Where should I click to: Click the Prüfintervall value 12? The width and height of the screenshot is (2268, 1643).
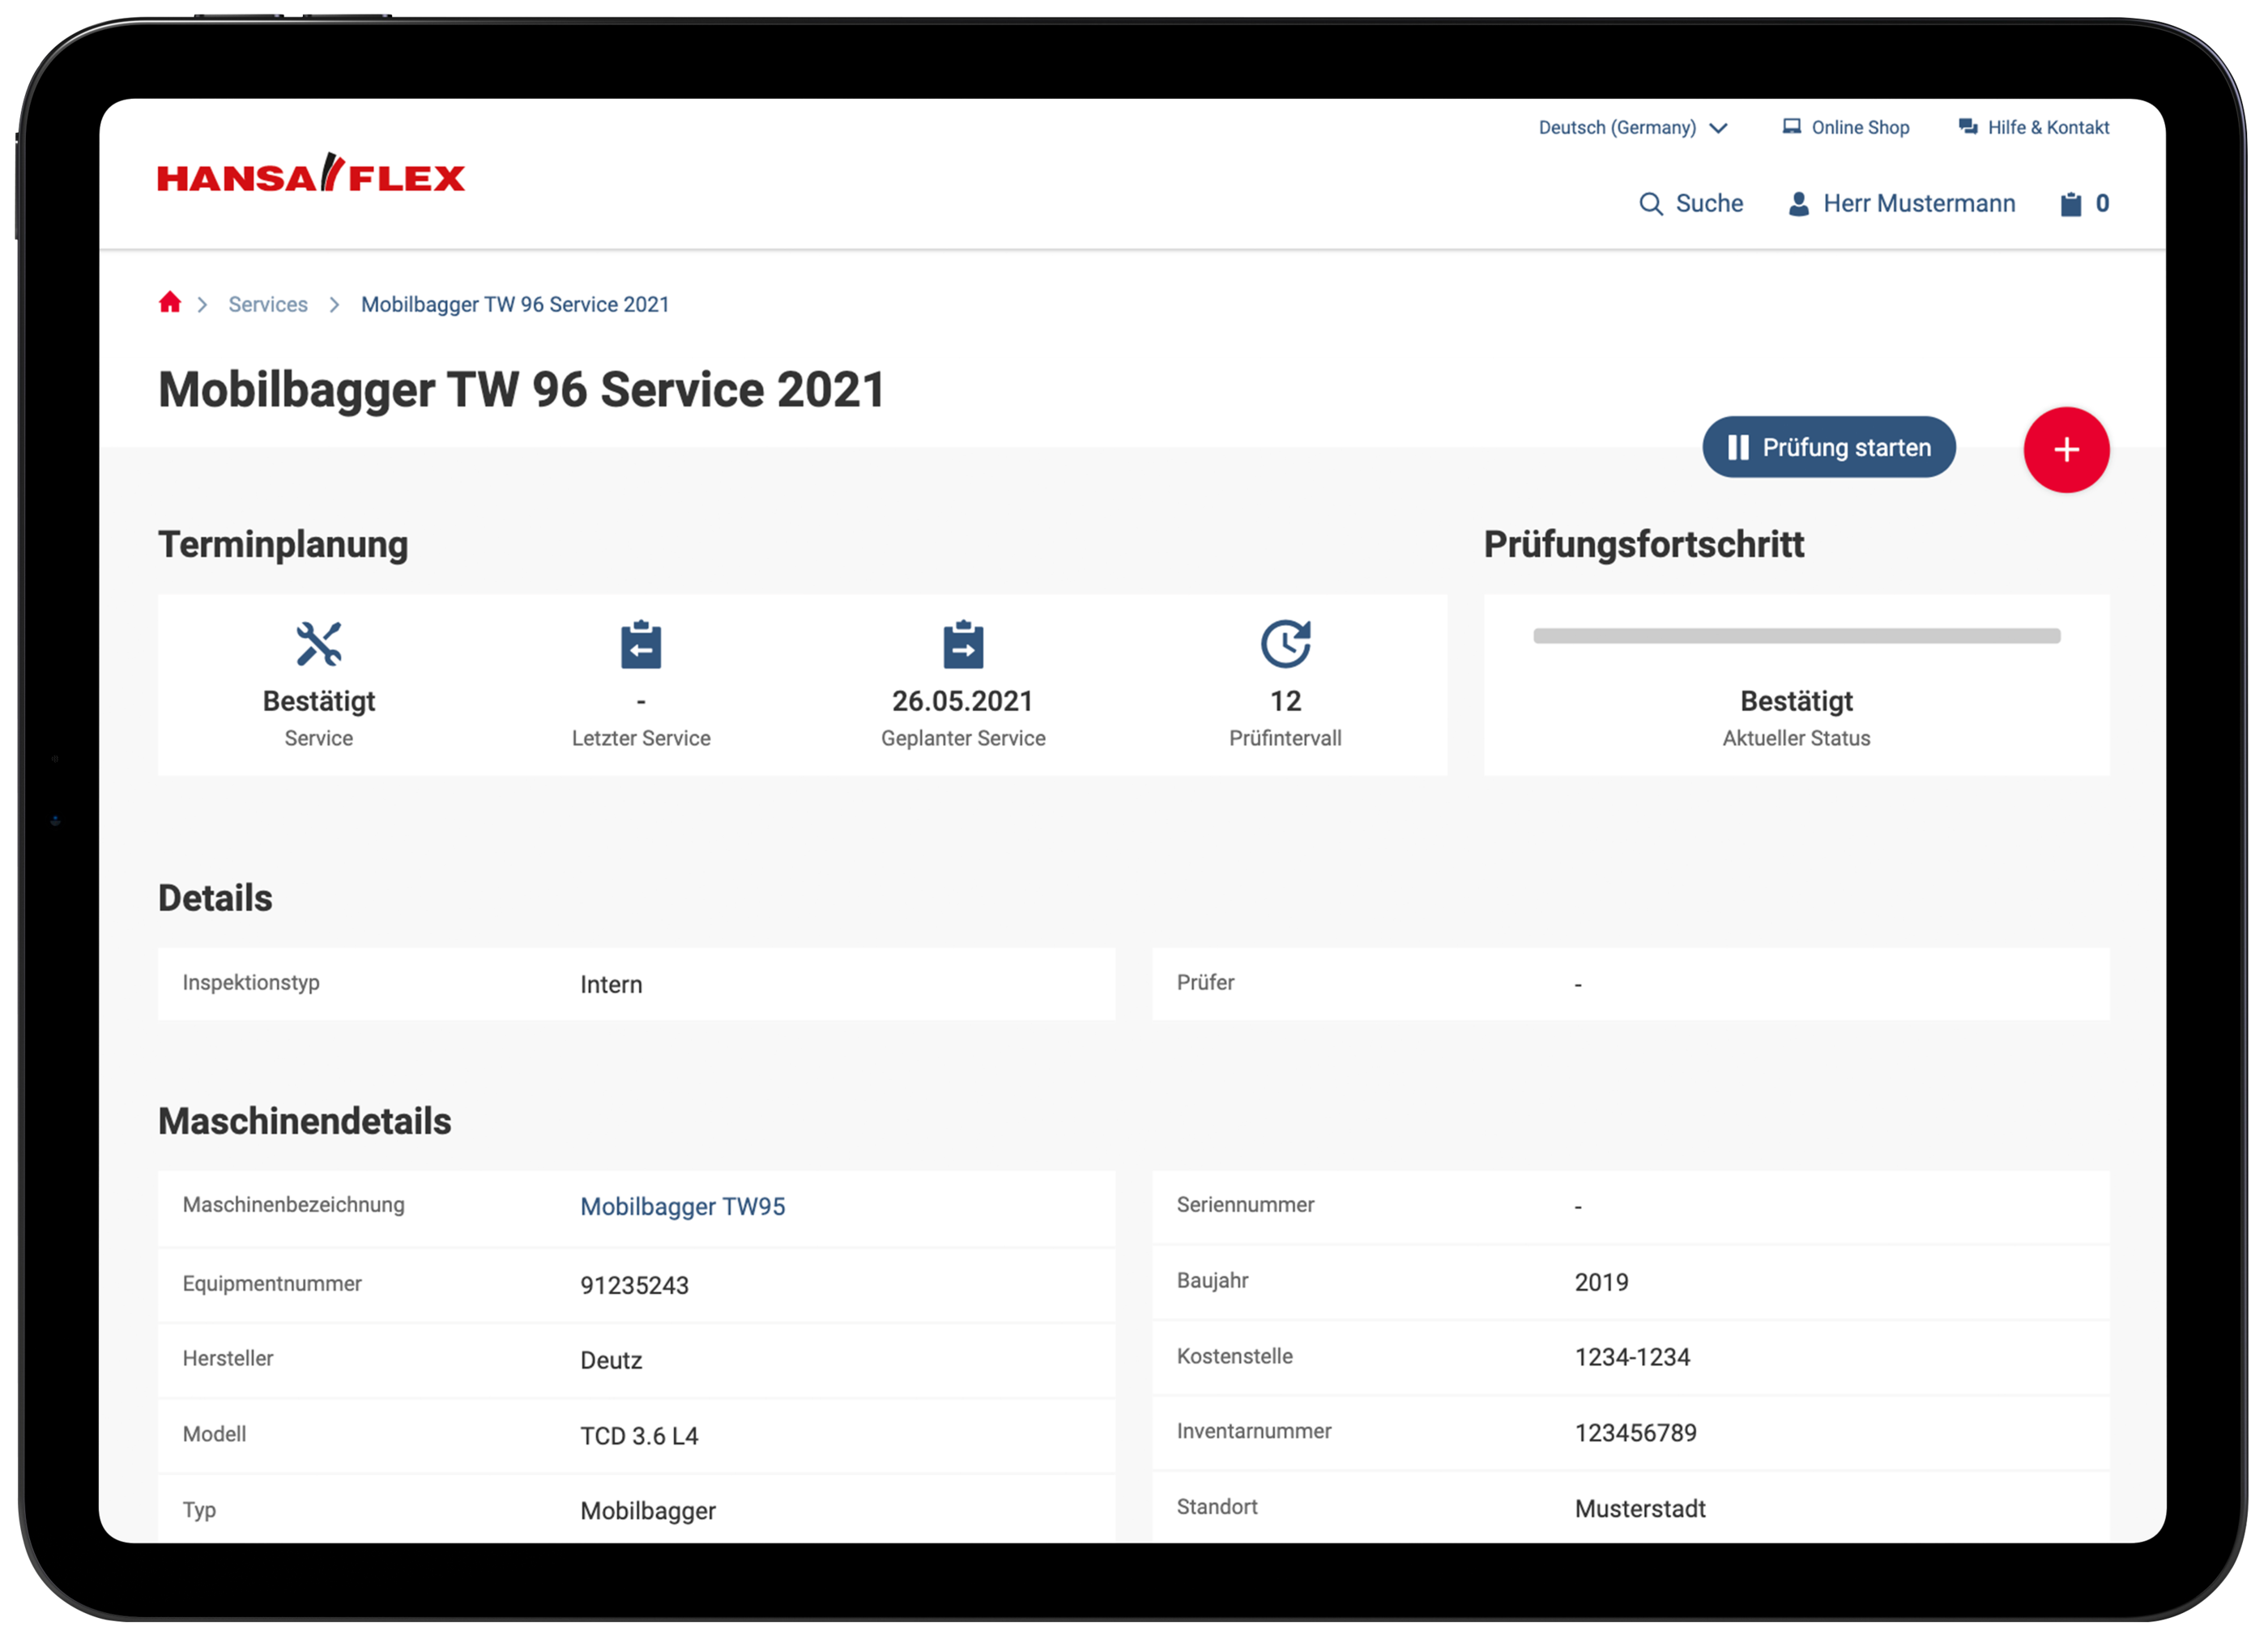(x=1286, y=701)
